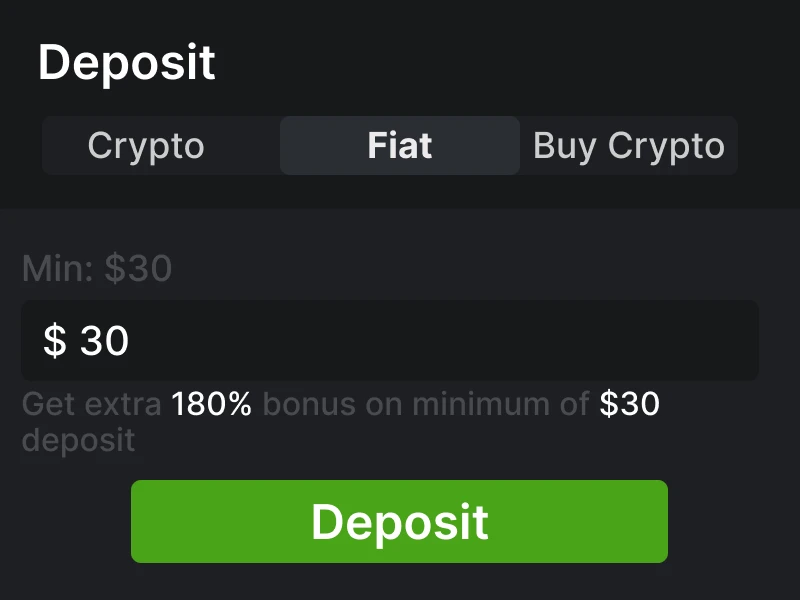
Task: Click the word Deposit on the green button
Action: point(399,521)
